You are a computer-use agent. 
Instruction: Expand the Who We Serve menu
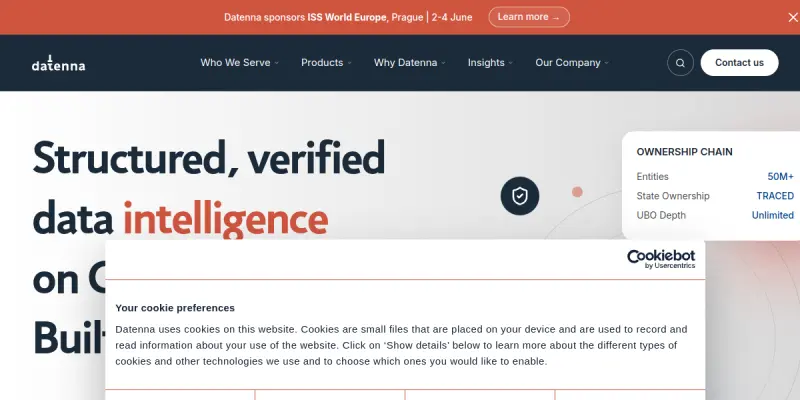[239, 63]
